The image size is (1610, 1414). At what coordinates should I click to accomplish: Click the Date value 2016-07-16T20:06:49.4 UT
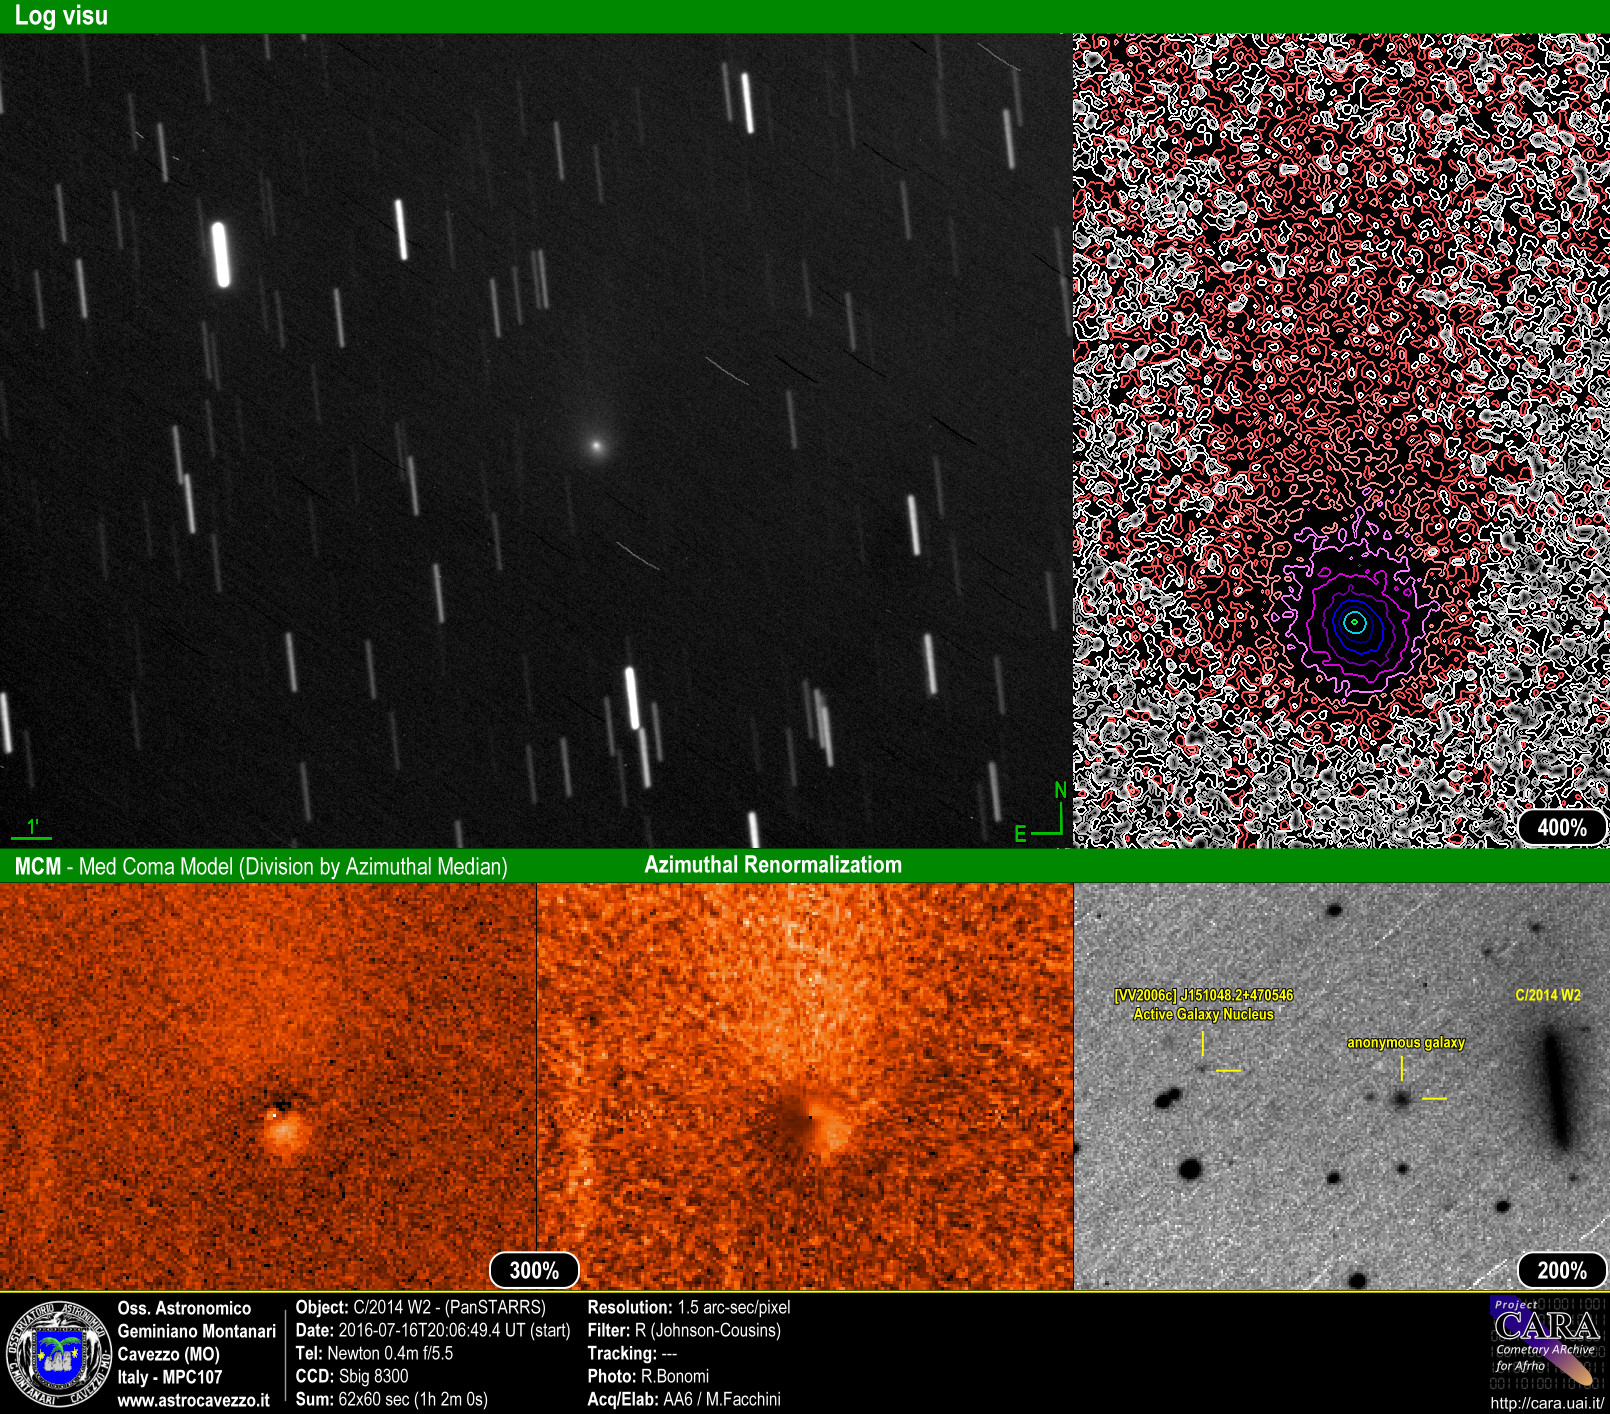(454, 1330)
